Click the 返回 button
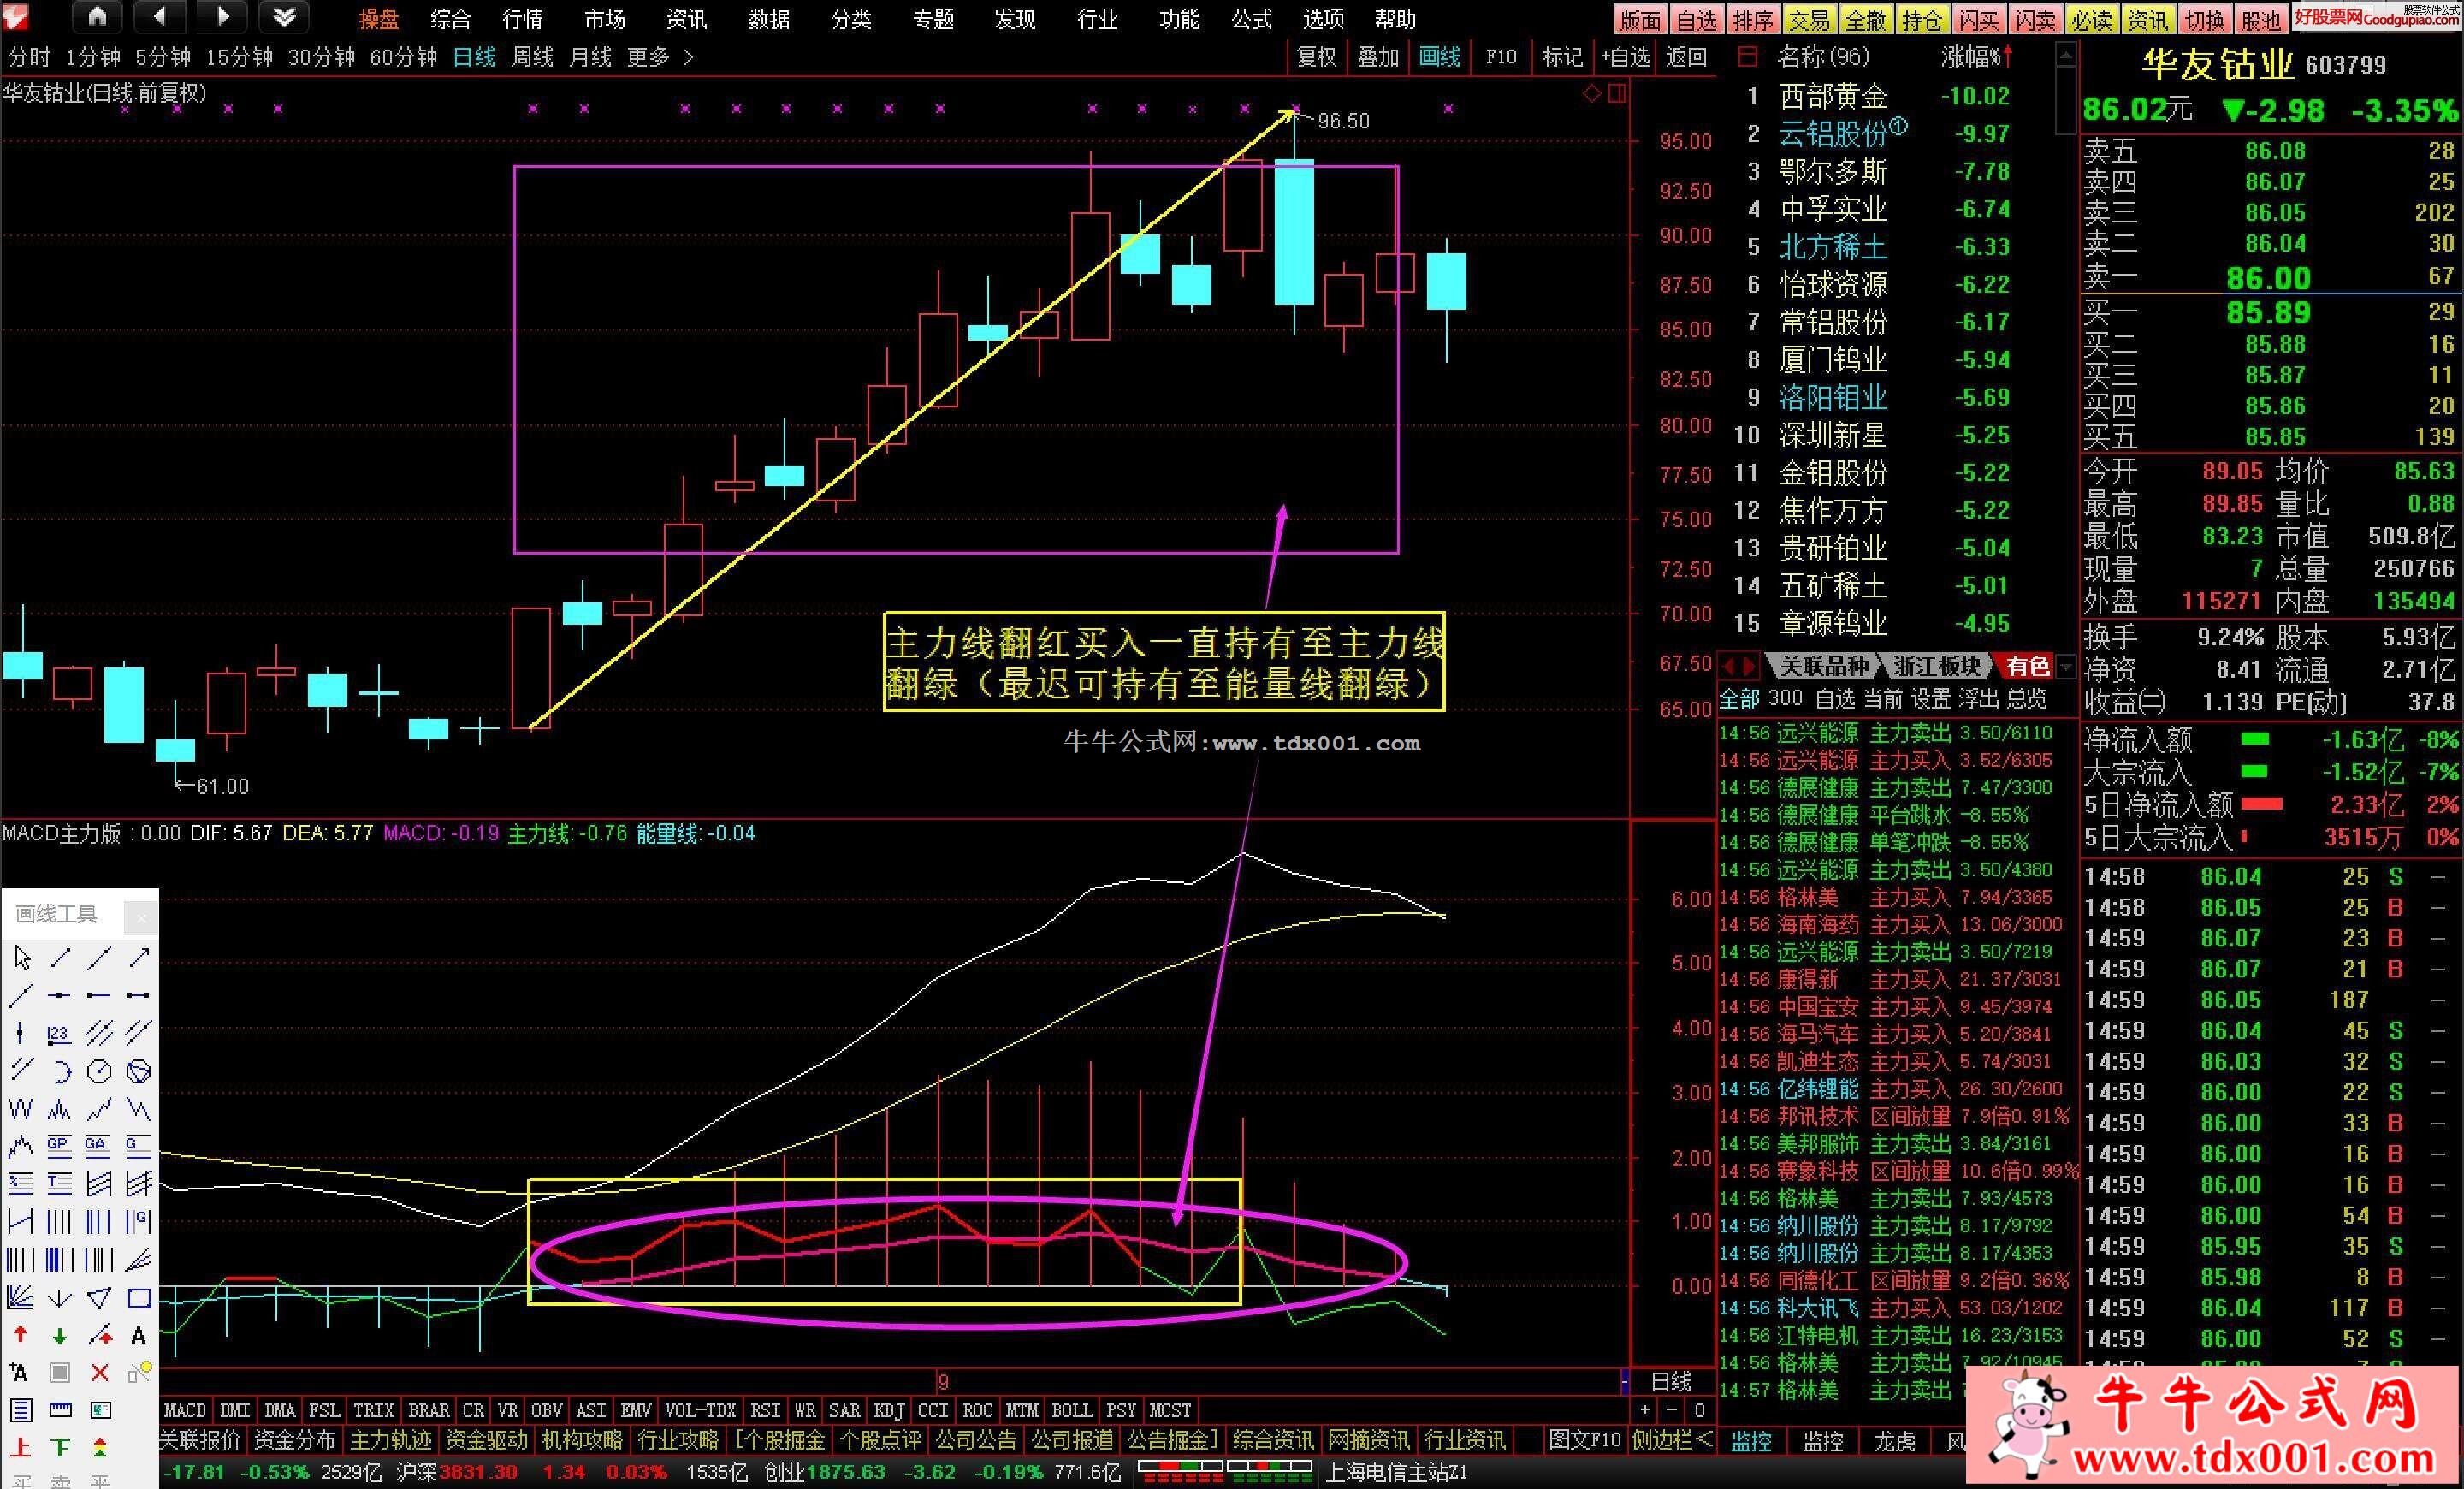This screenshot has width=2464, height=1489. pyautogui.click(x=1686, y=57)
